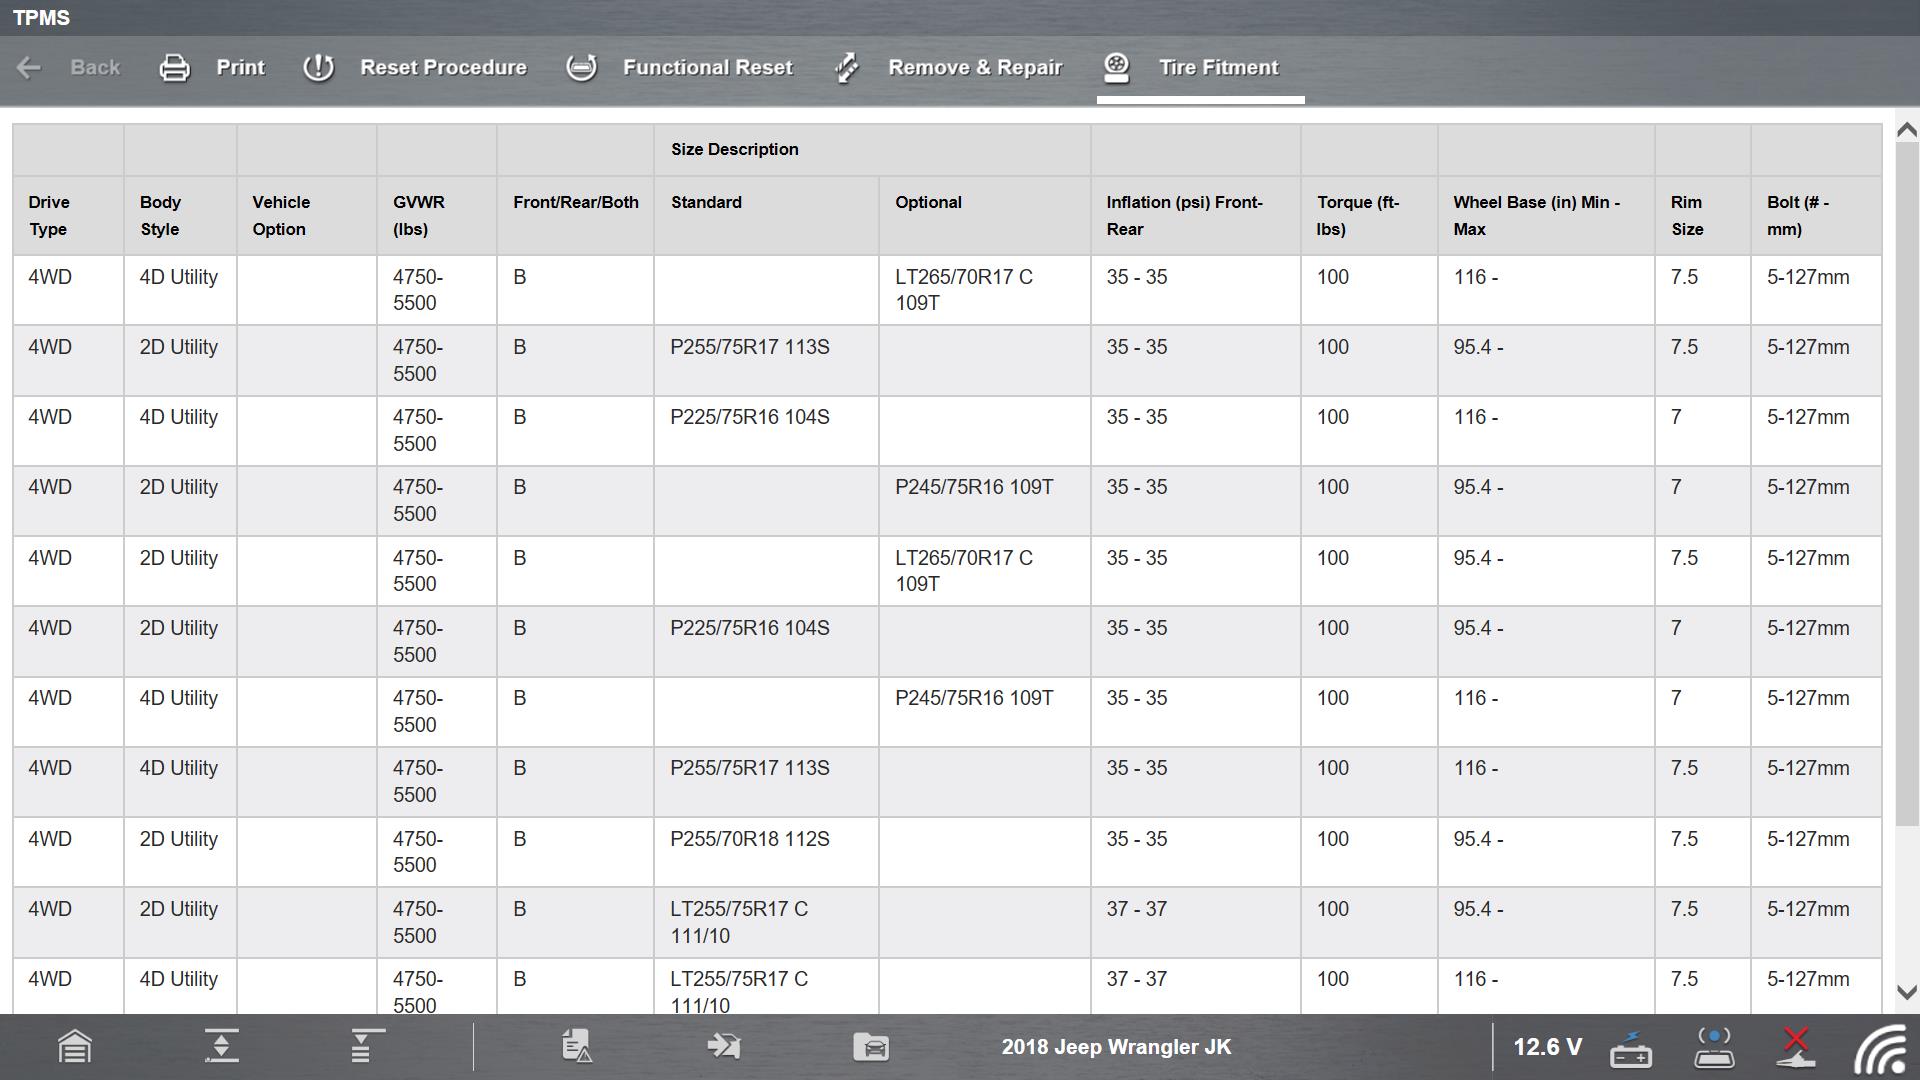Click the scrollbar up arrow
This screenshot has height=1080, width=1920.
click(1906, 131)
